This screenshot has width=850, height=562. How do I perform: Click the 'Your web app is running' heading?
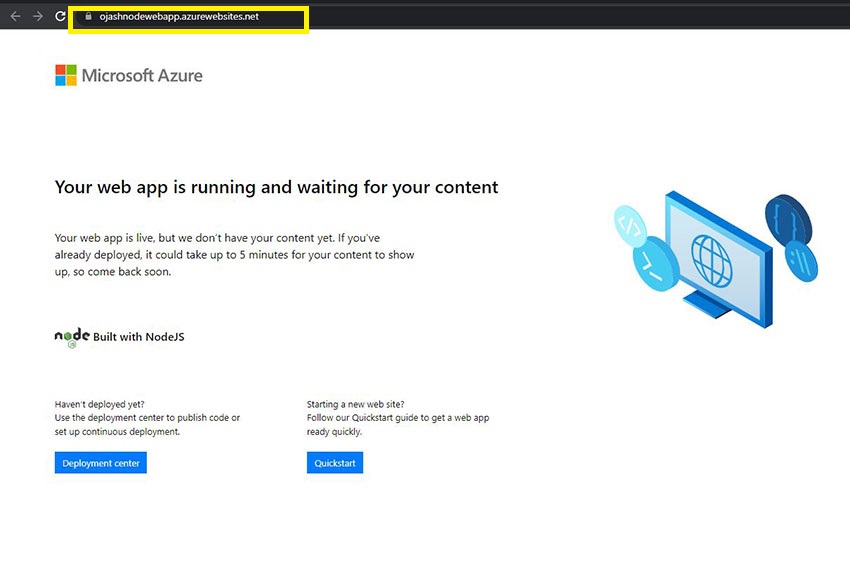click(x=276, y=187)
